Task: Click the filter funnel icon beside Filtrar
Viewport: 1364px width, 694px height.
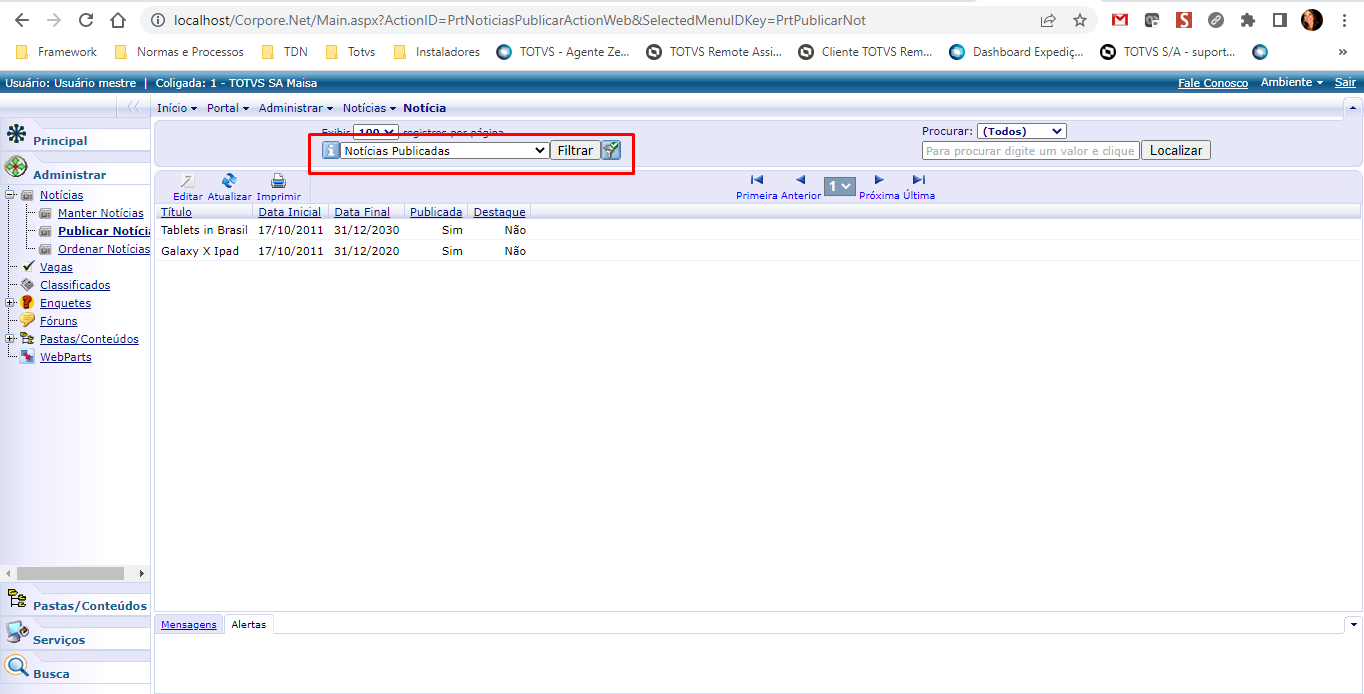Action: click(x=611, y=150)
